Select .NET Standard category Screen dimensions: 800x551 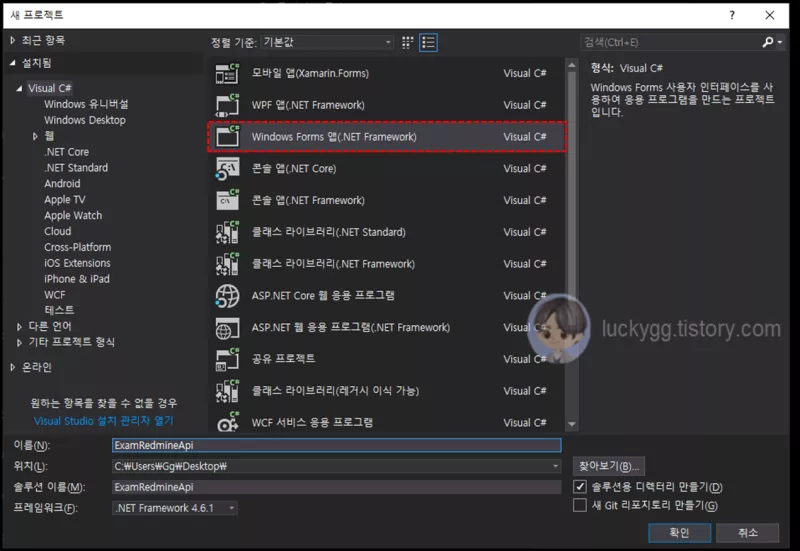click(76, 167)
